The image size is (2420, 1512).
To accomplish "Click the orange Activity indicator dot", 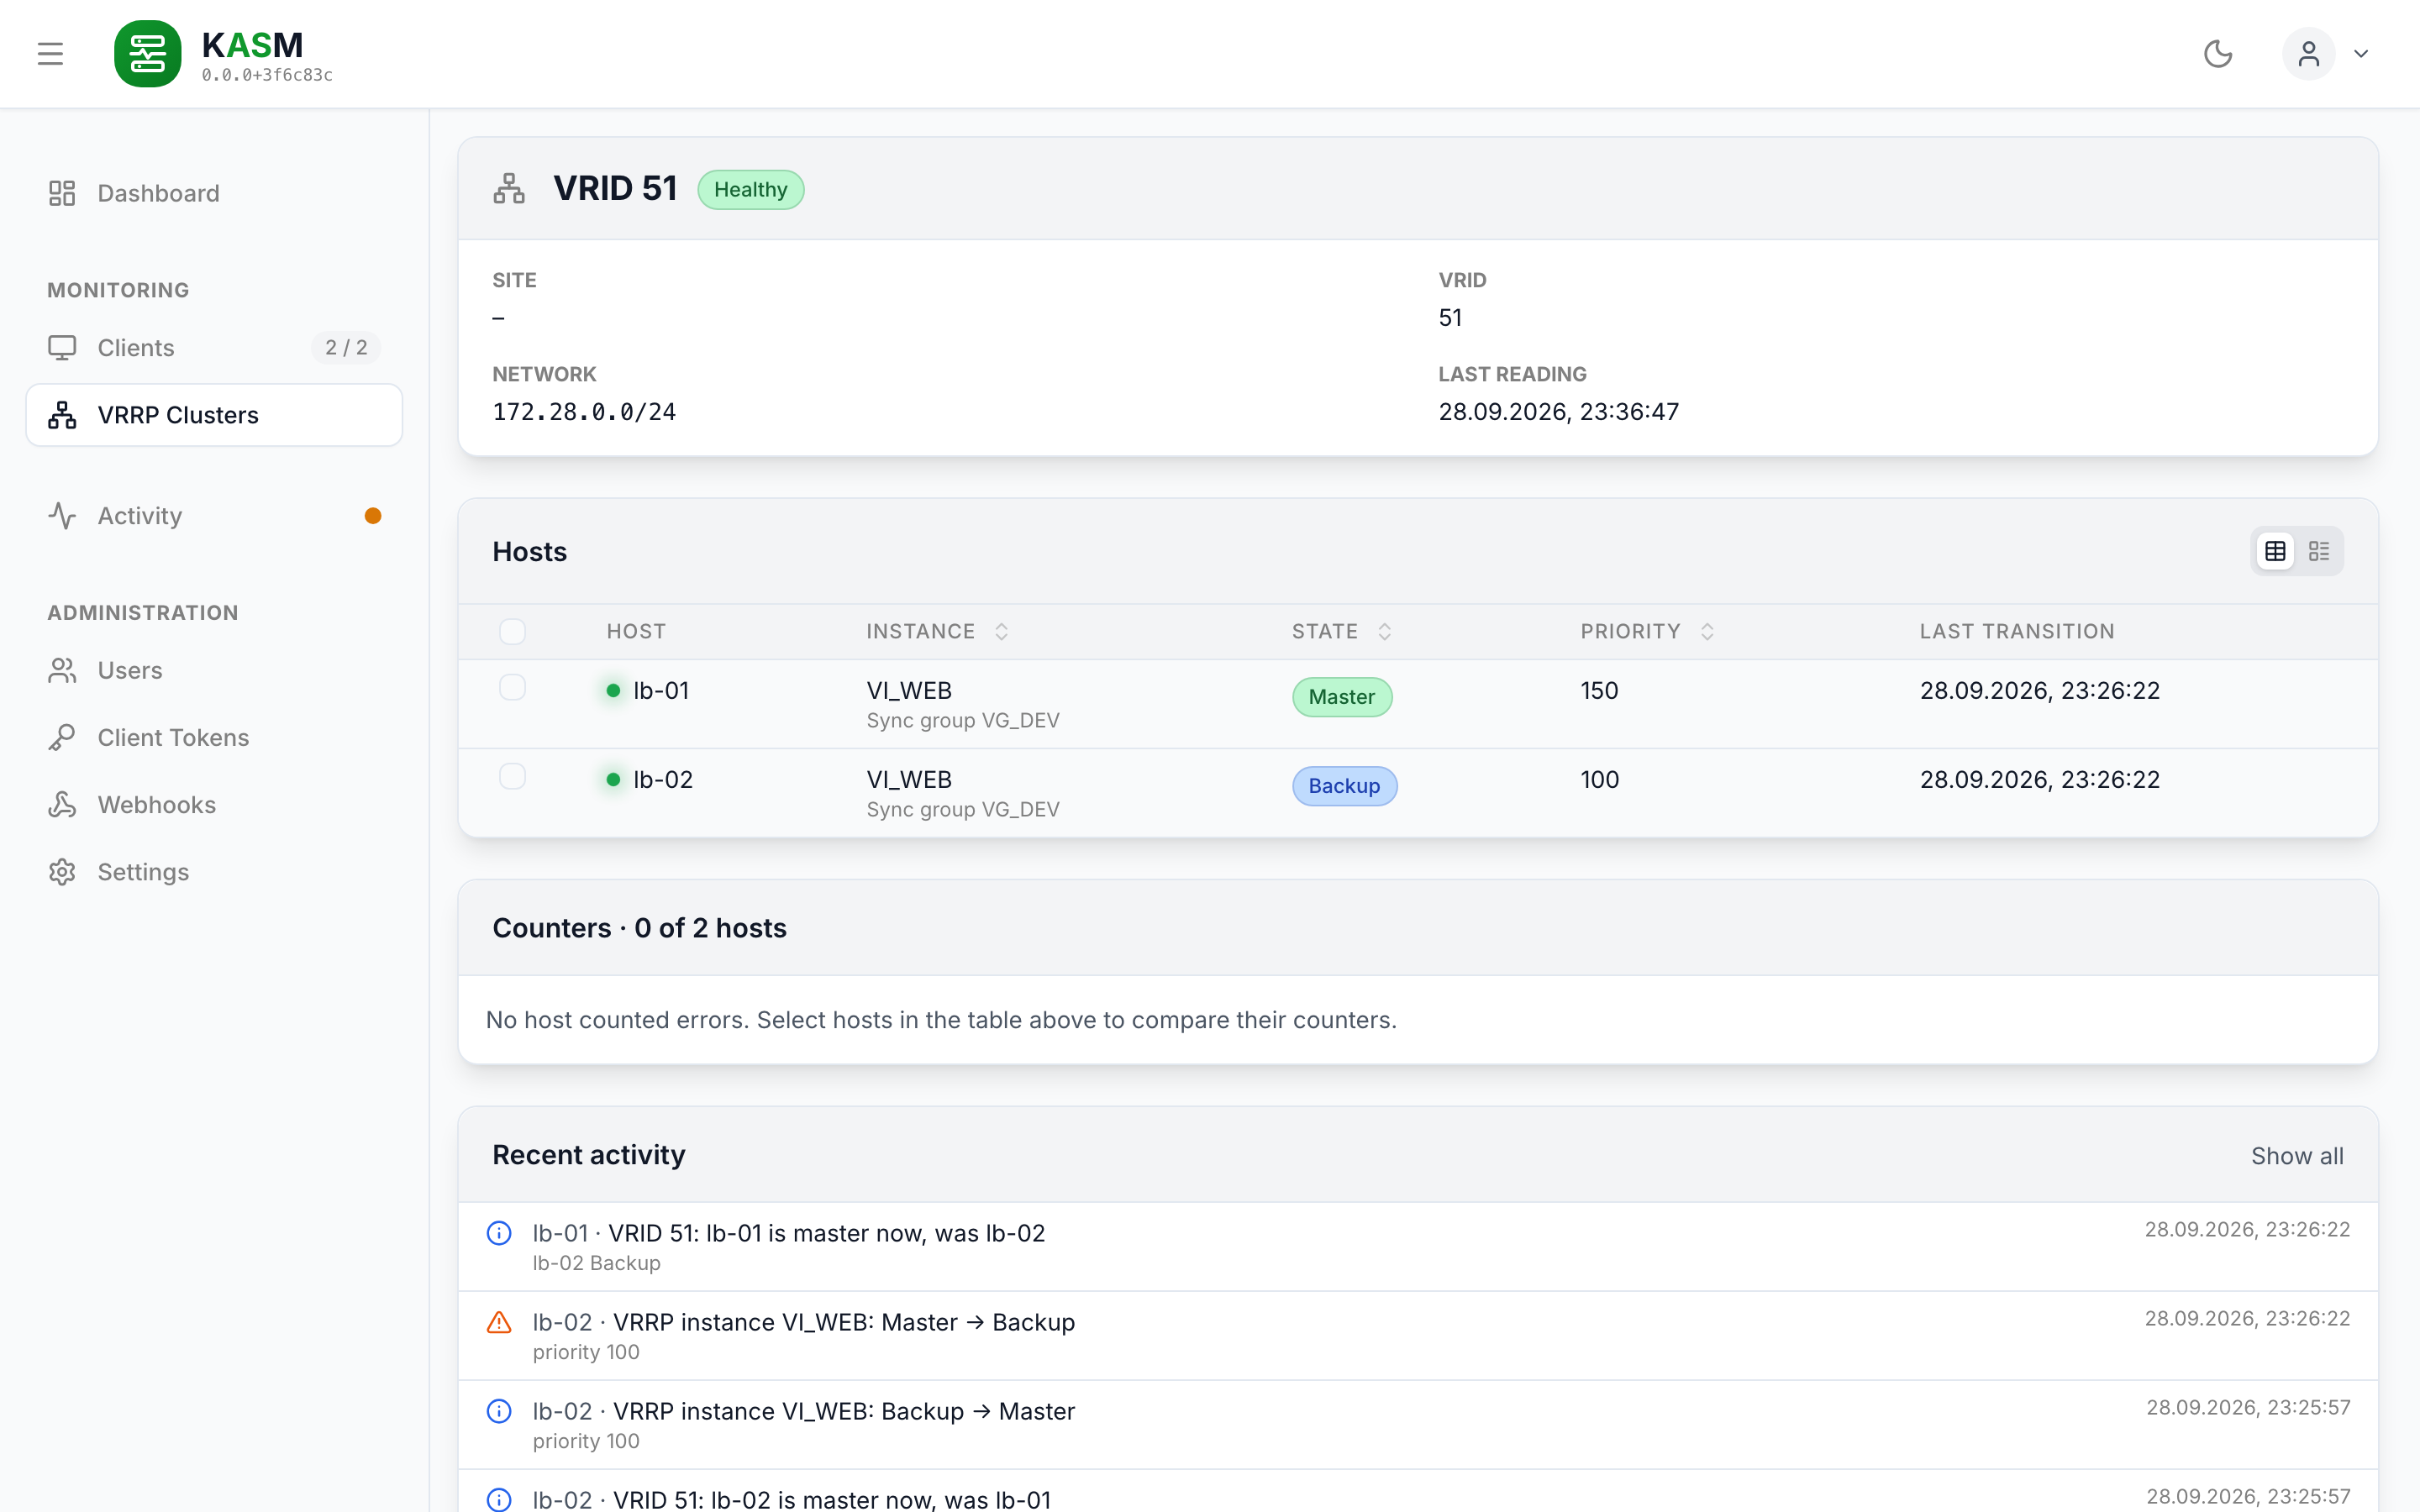I will (373, 516).
